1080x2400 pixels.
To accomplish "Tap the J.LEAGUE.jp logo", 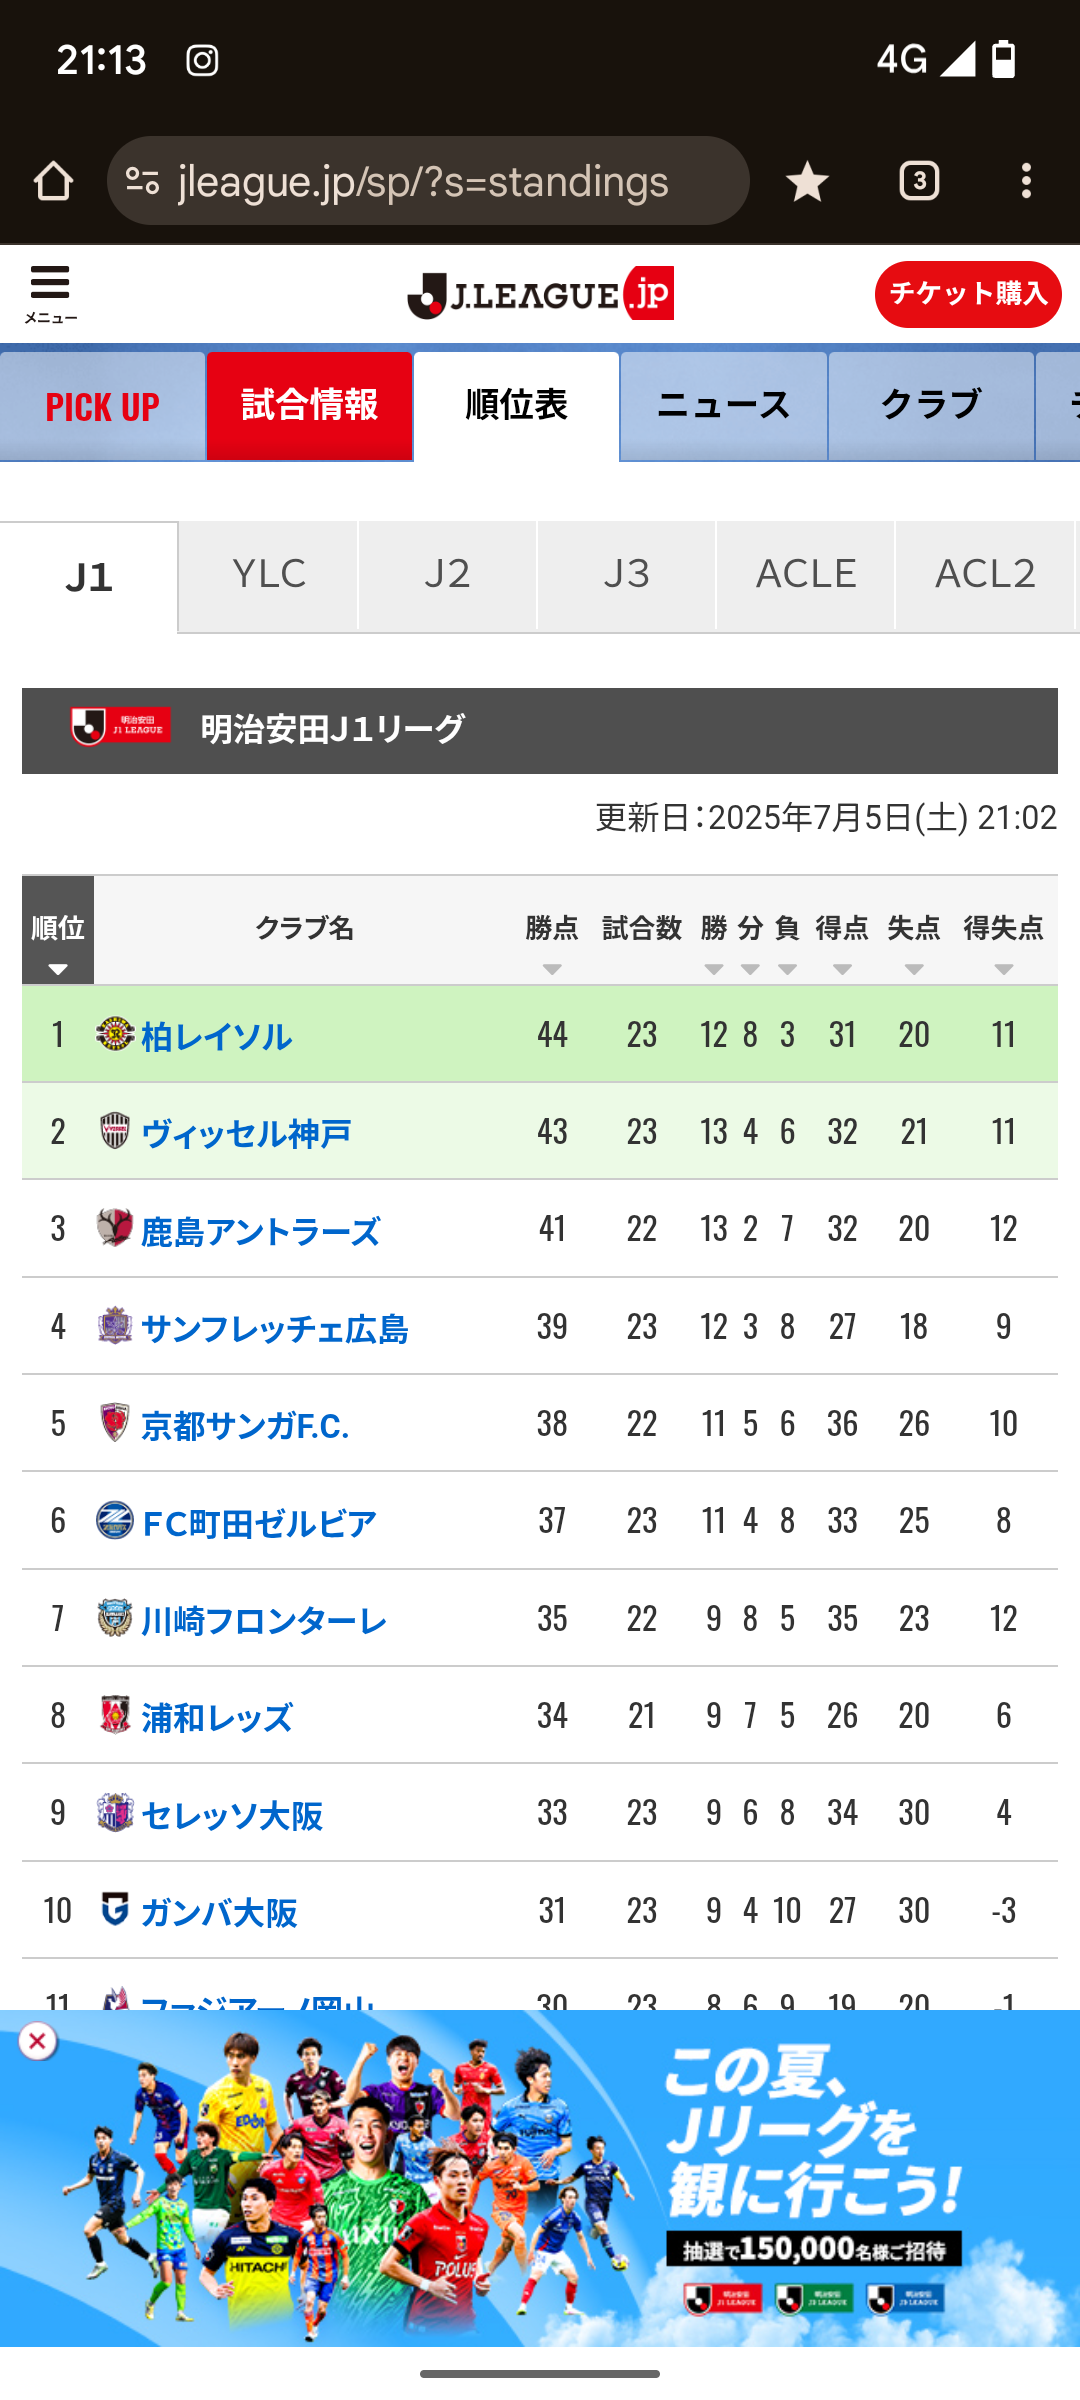I will point(540,294).
